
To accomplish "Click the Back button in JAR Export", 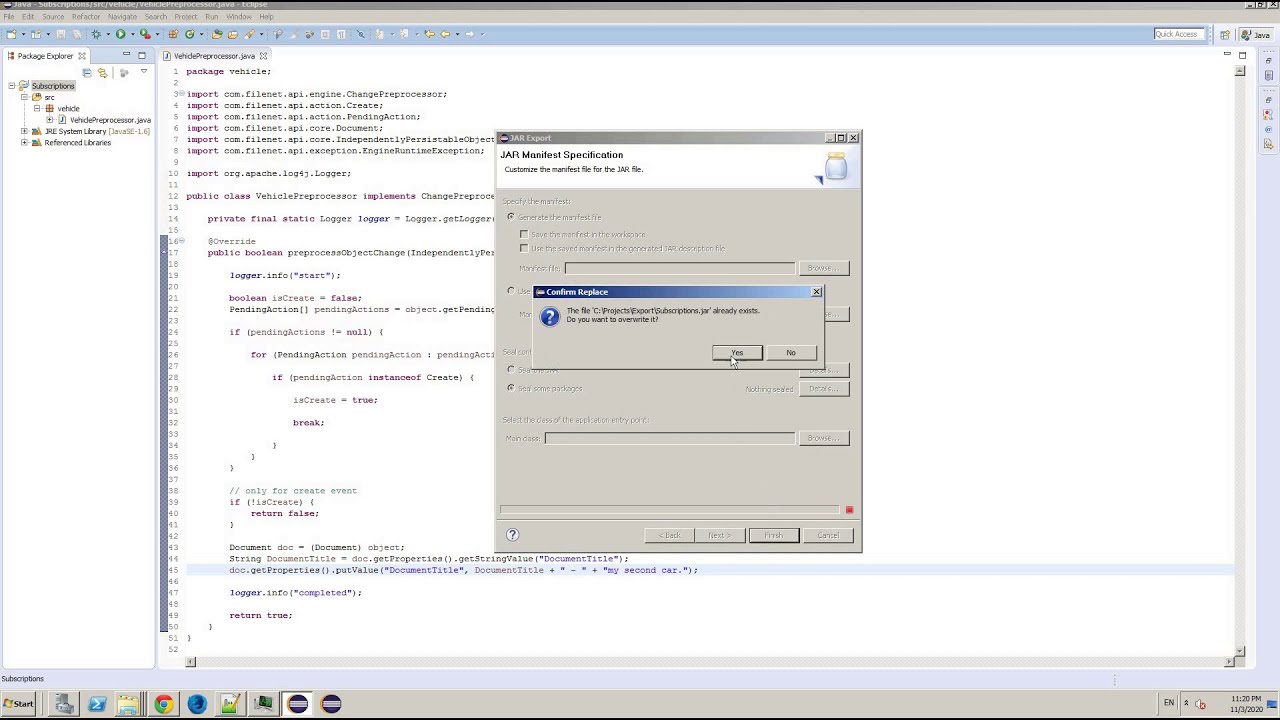I will pos(670,535).
